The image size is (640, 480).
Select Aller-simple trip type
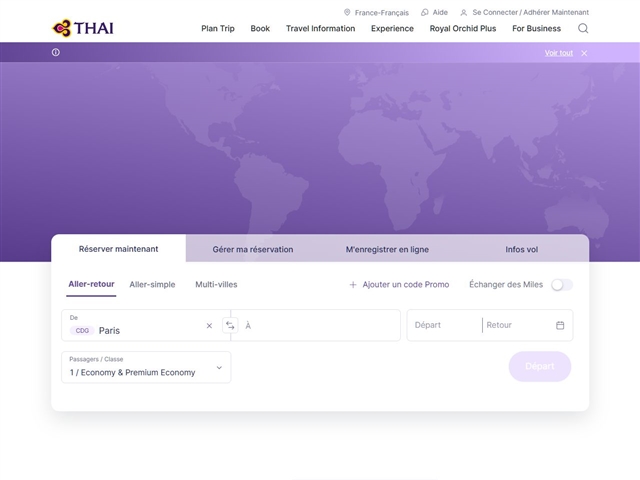click(152, 284)
